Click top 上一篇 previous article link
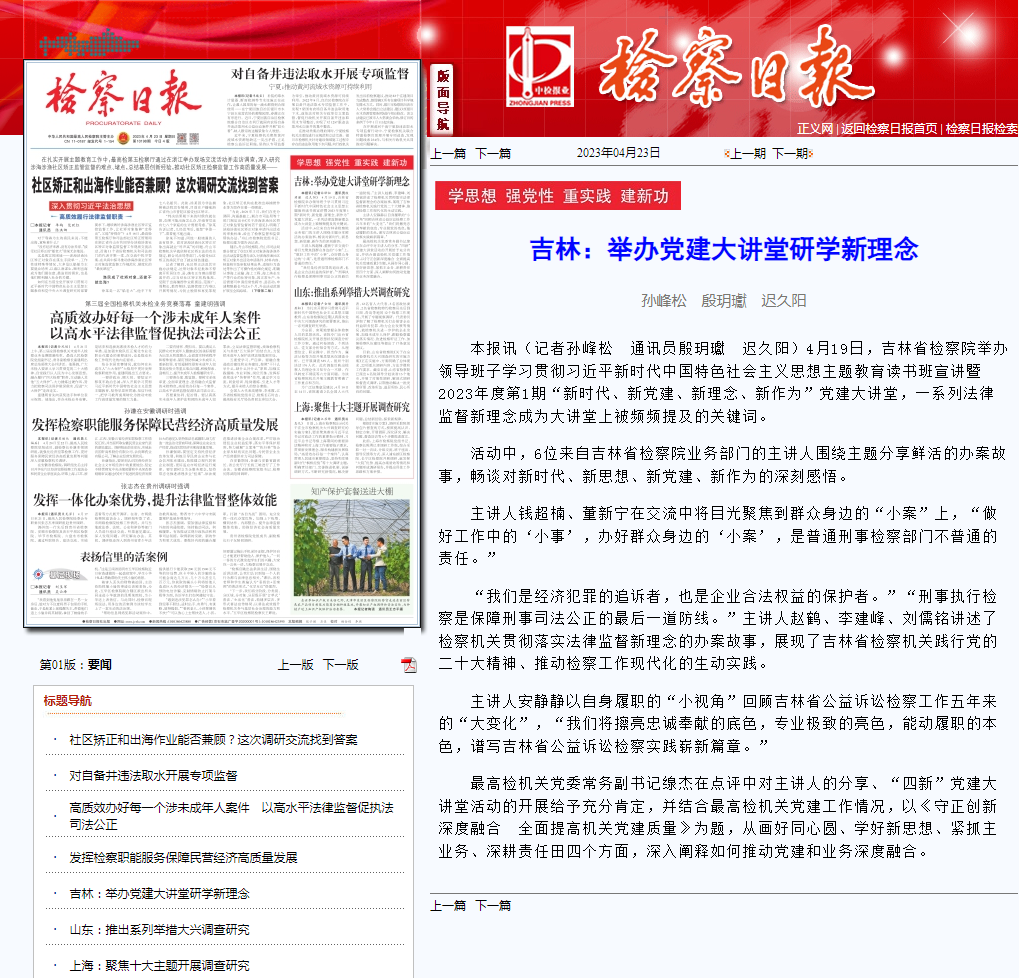The image size is (1019, 978). pyautogui.click(x=448, y=153)
